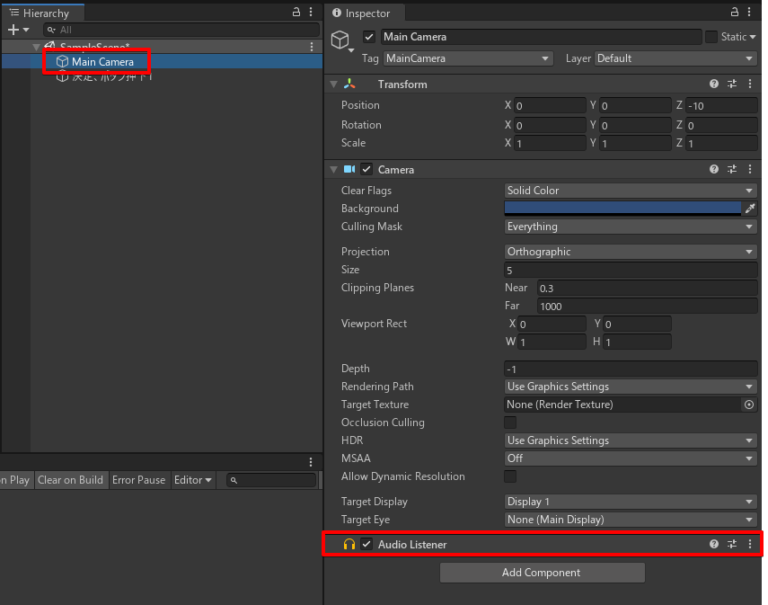
Task: Open the Layer dropdown showing Default
Action: [x=676, y=58]
